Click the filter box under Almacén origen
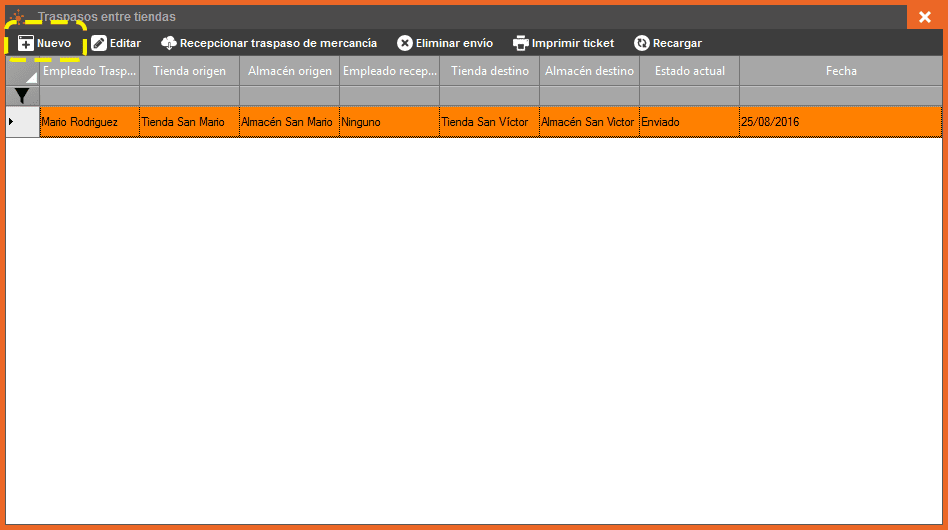Image resolution: width=948 pixels, height=530 pixels. tap(289, 96)
